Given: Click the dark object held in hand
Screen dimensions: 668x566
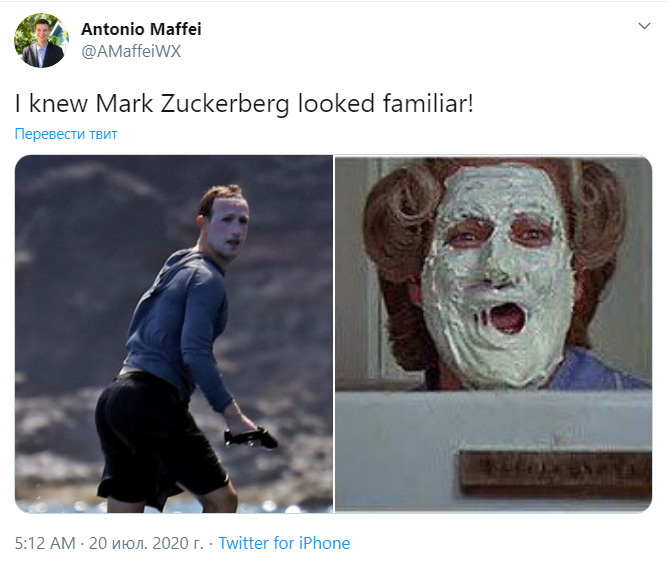Looking at the screenshot, I should pyautogui.click(x=251, y=438).
